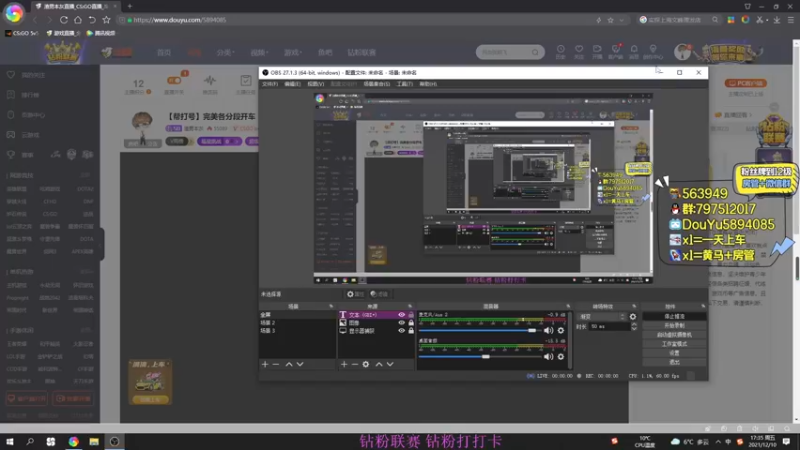Click the 停止推流 stop streaming button

(x=674, y=316)
